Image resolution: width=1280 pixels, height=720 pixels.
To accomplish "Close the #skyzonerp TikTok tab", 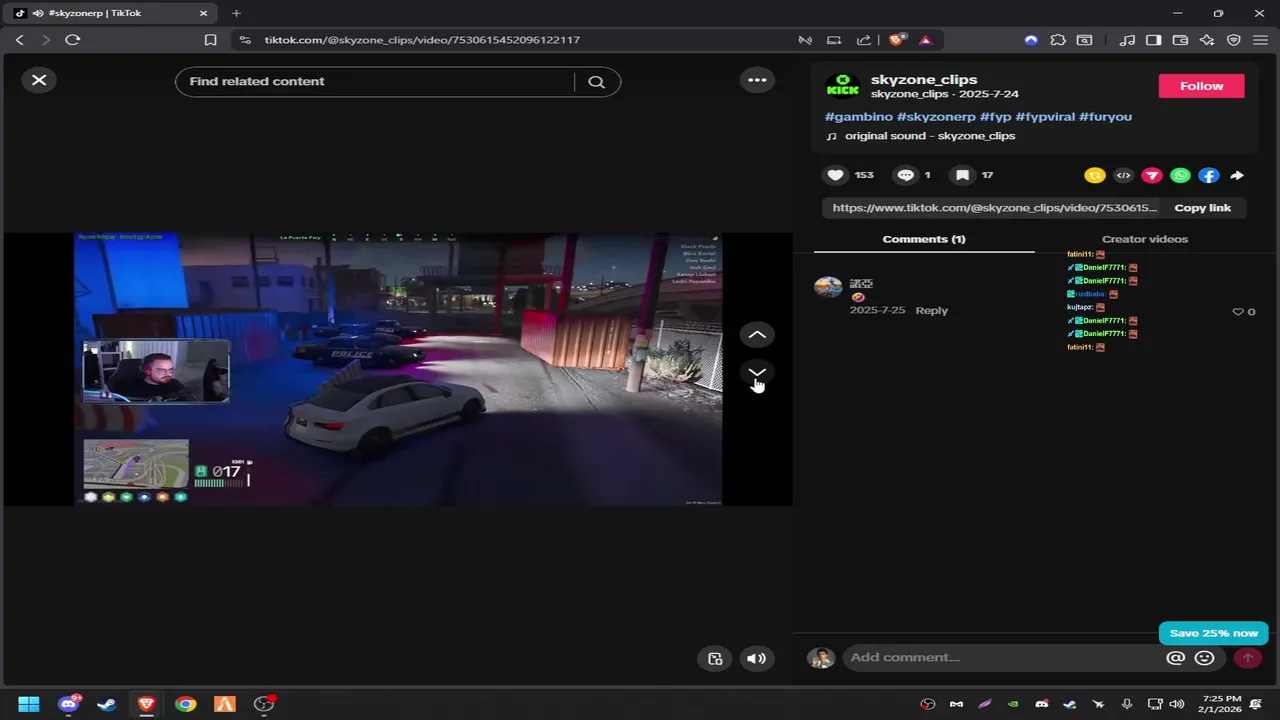I will 203,13.
